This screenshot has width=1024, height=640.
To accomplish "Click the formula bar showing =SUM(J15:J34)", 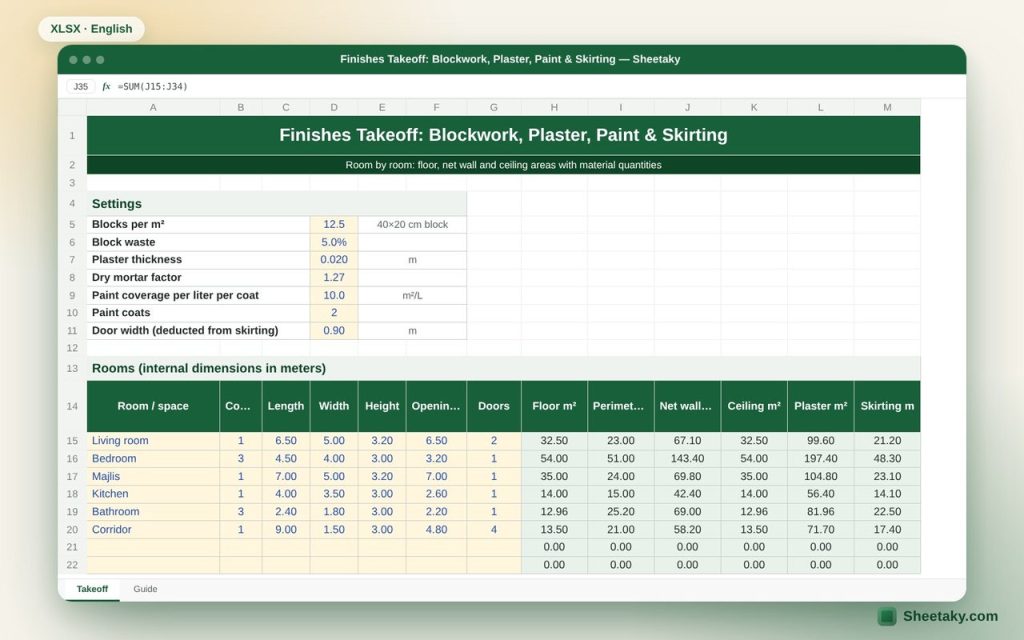I will tap(152, 86).
